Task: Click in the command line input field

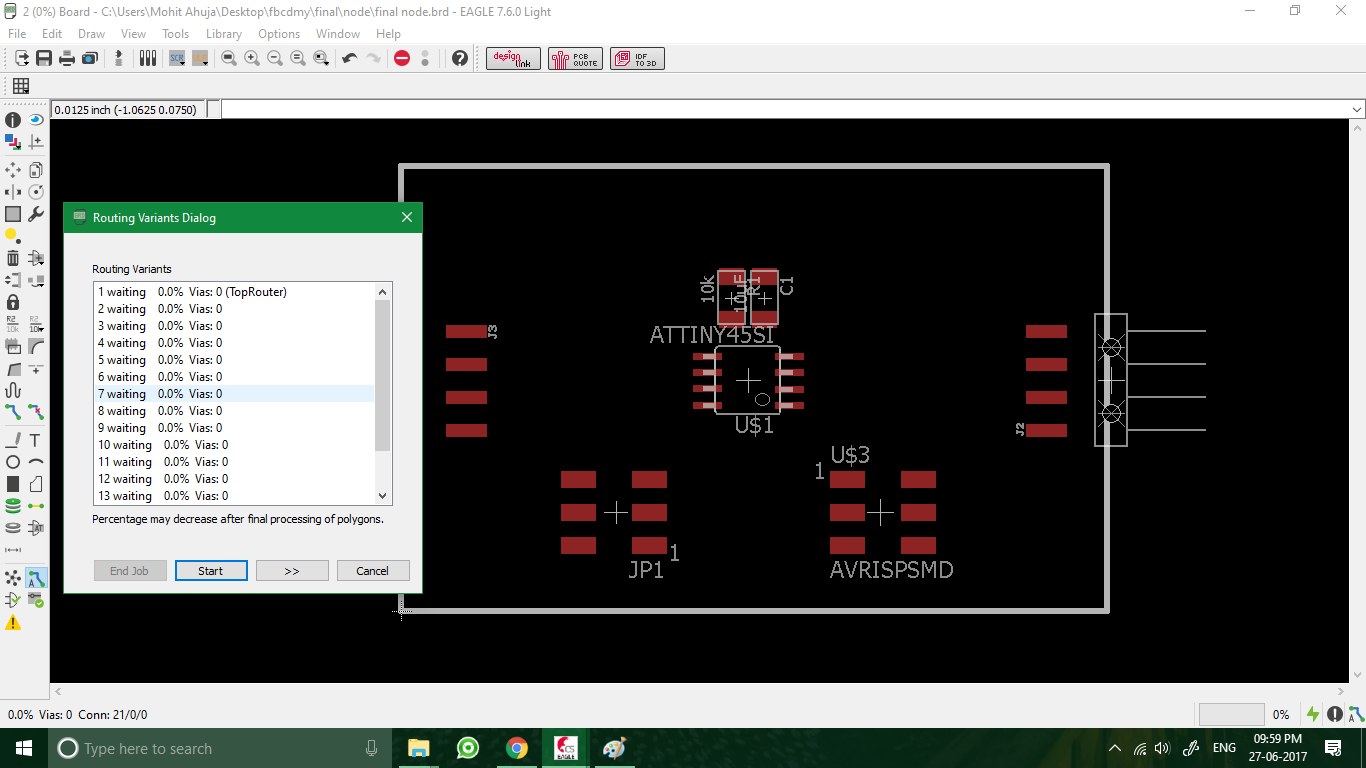Action: point(785,109)
